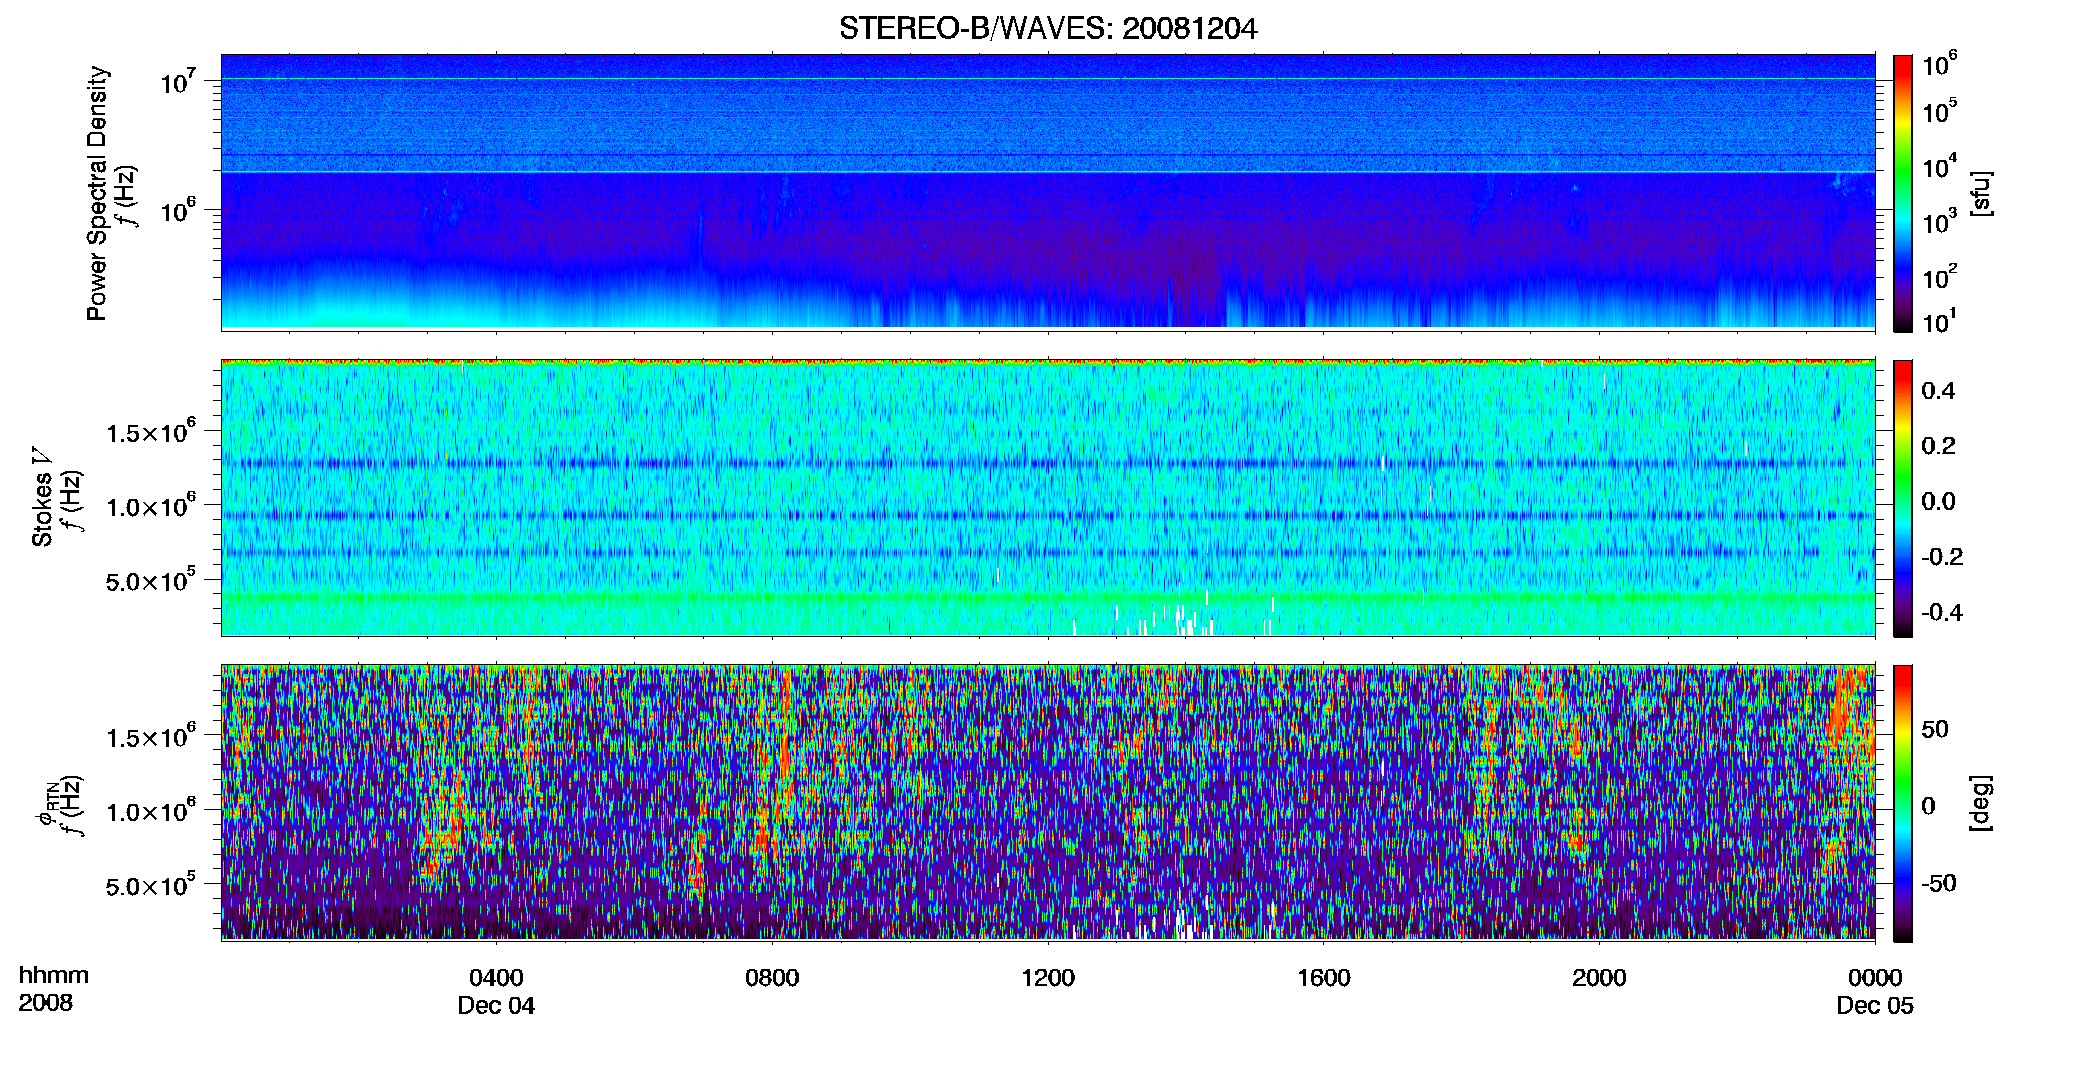Click the 0.2 label on Stokes V colorbar

(x=1938, y=446)
